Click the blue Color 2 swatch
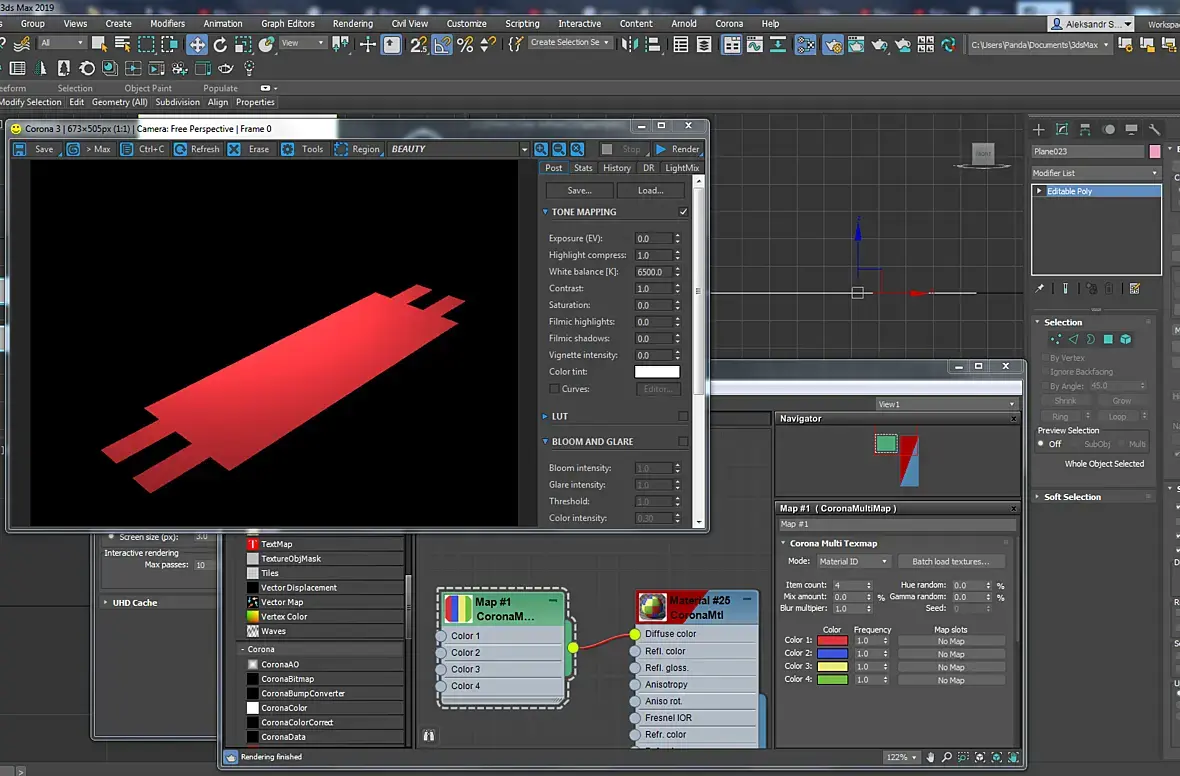The height and width of the screenshot is (776, 1180). 832,653
